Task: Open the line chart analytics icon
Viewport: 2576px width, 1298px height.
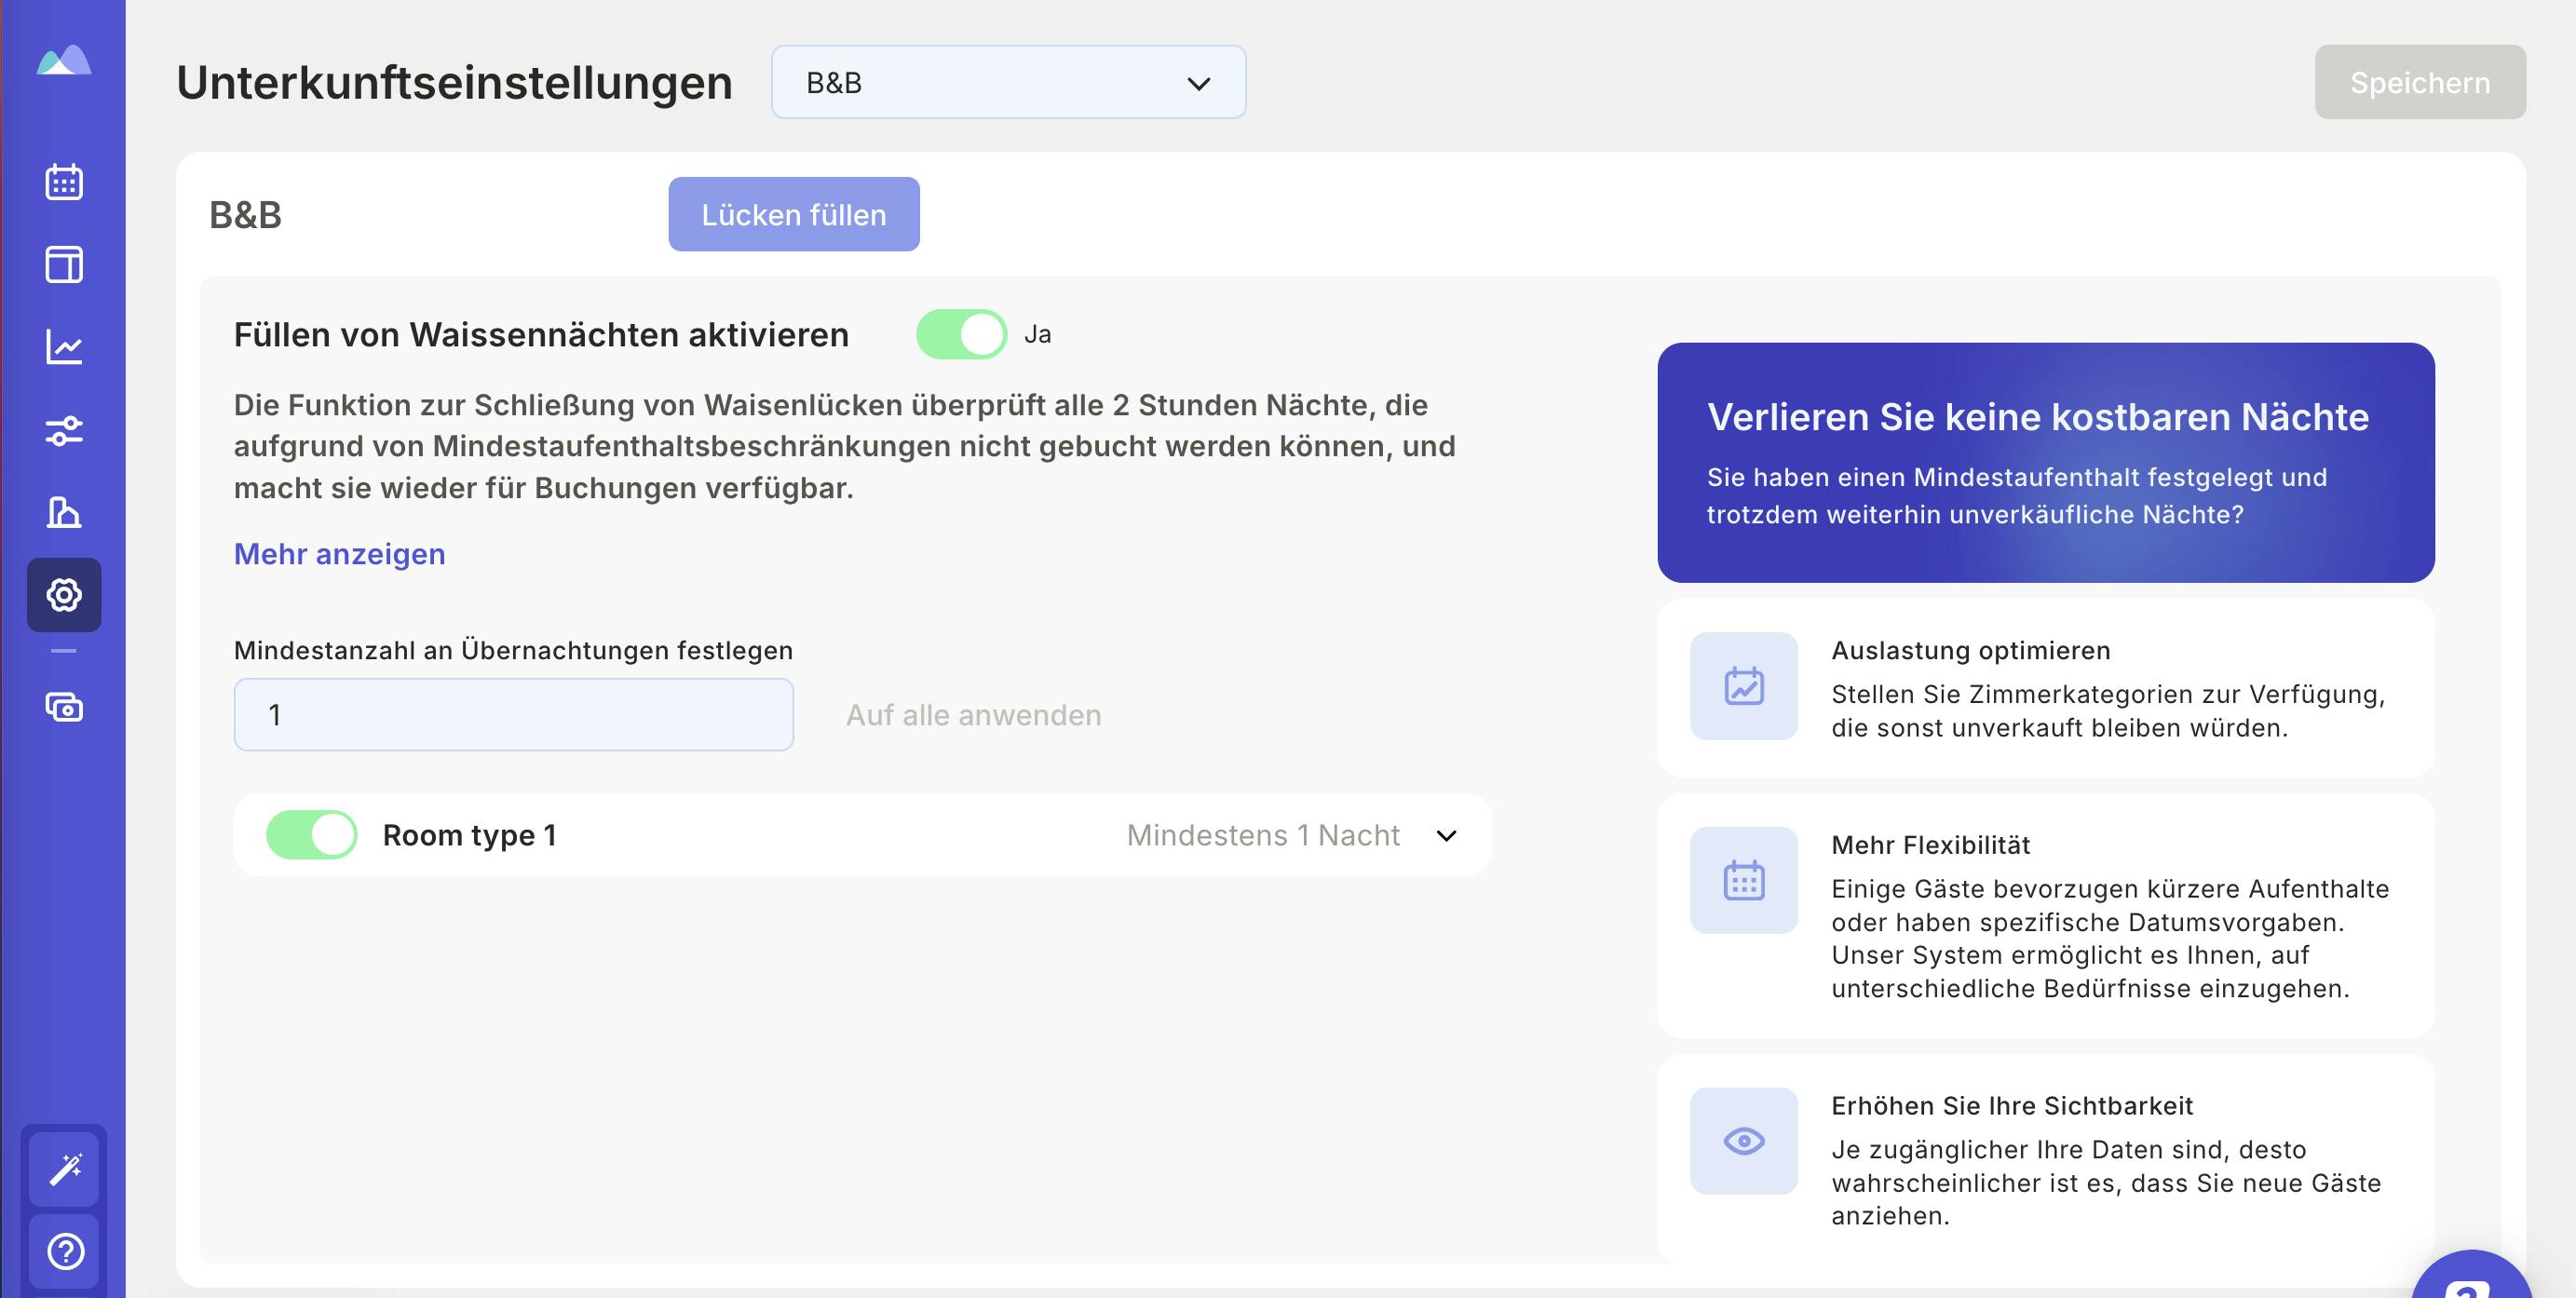Action: click(x=64, y=347)
